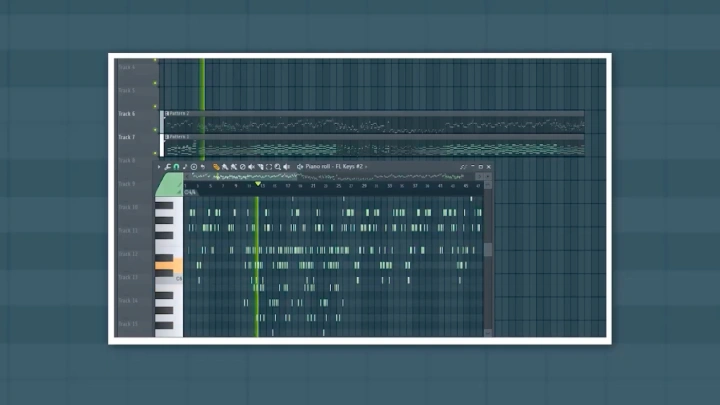Select the orange Draw pencil tool
Viewport: 720px width, 405px height.
point(216,167)
